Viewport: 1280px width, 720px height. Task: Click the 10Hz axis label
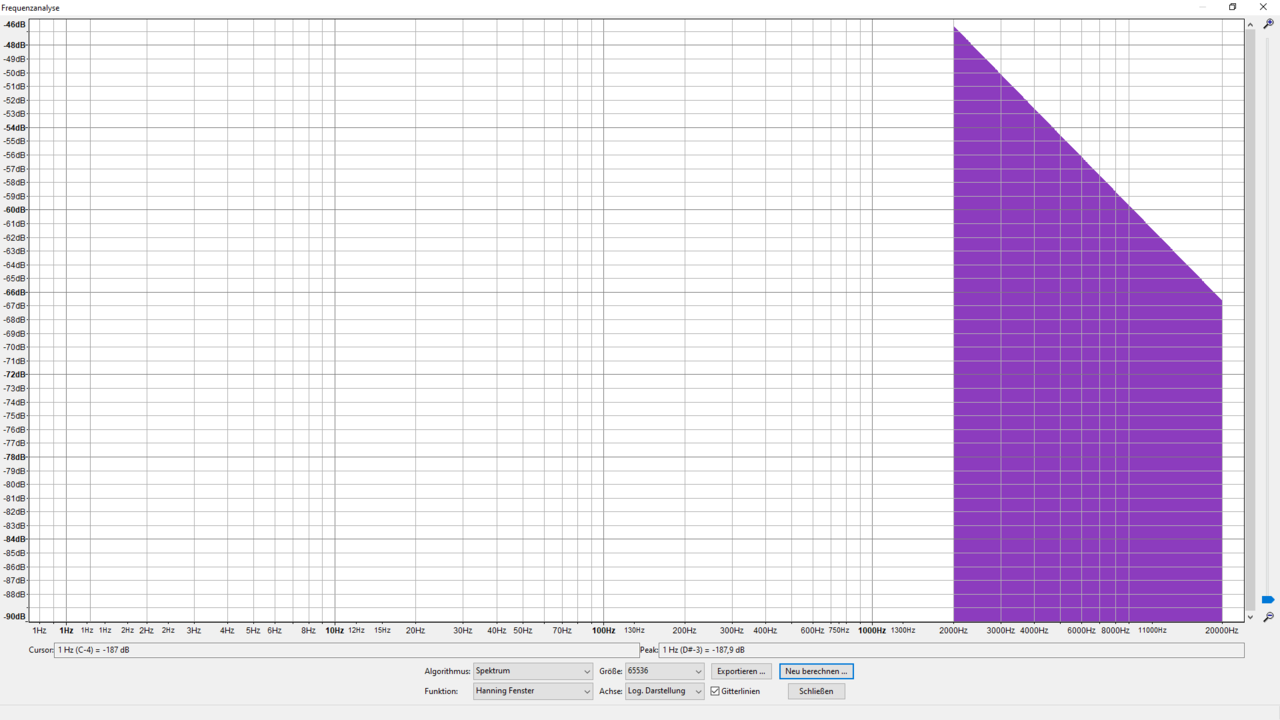334,630
